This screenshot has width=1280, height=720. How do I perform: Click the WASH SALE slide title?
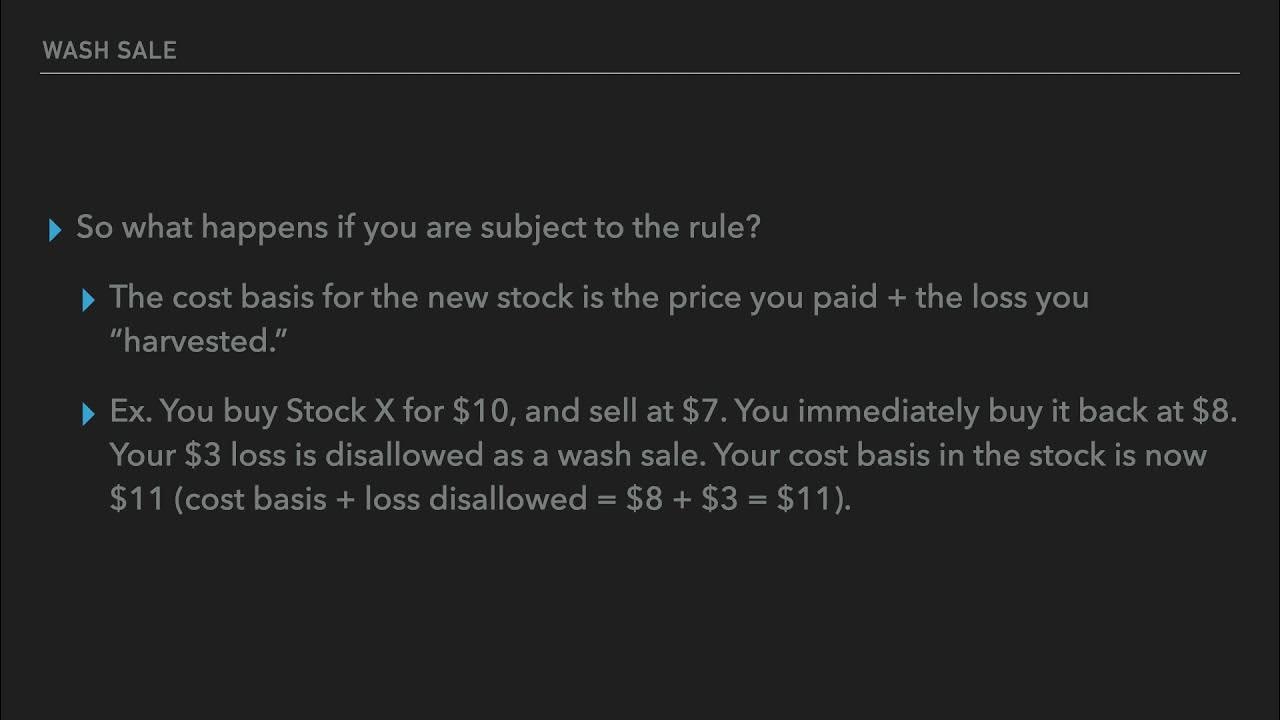pos(109,51)
